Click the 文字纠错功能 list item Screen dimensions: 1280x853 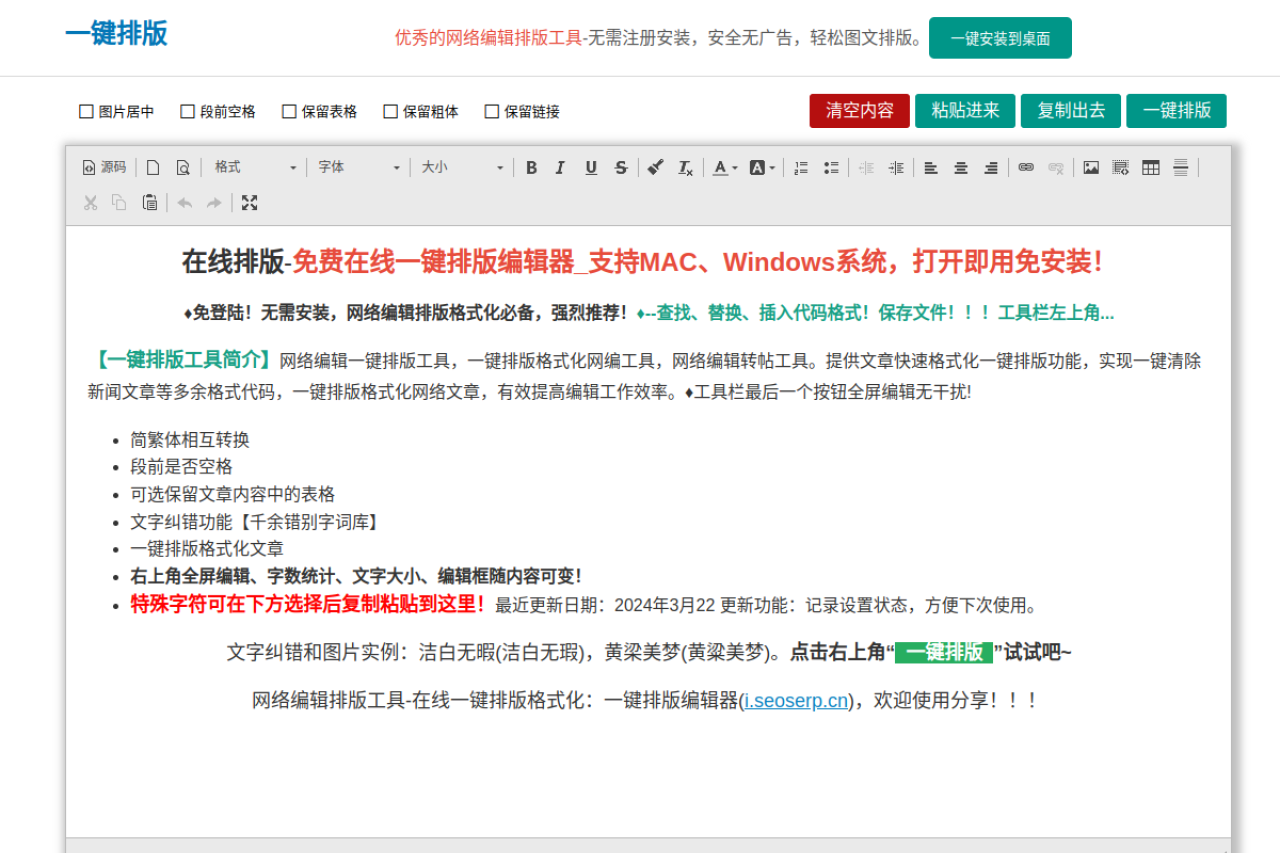coord(256,522)
